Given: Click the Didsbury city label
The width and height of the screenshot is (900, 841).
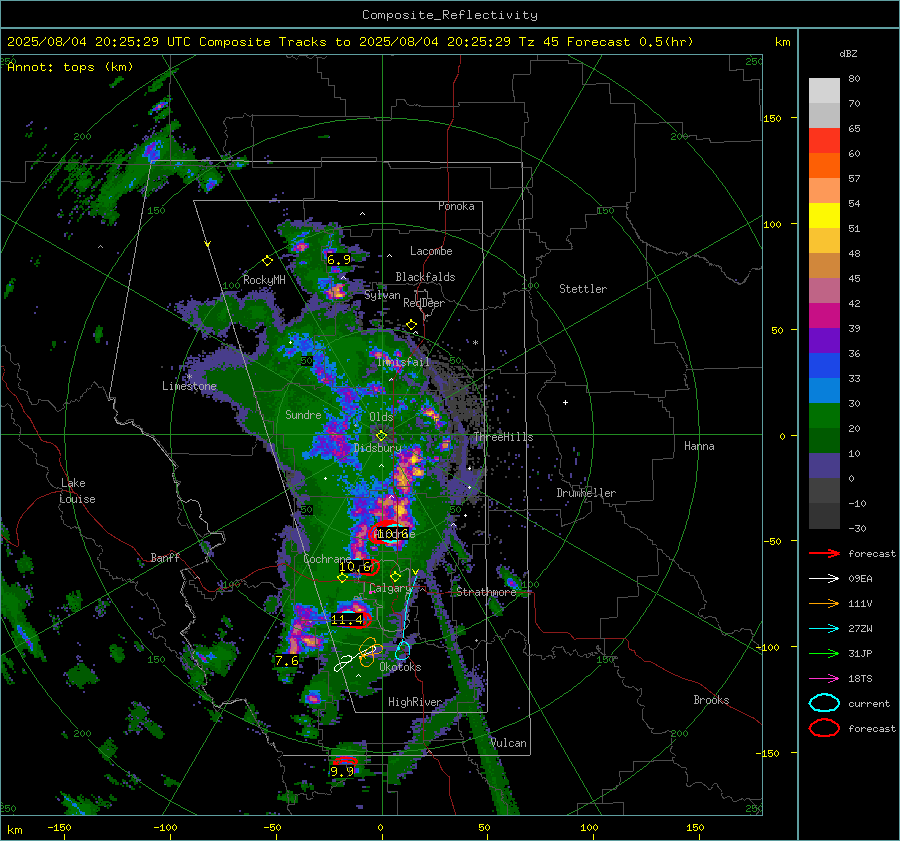Looking at the screenshot, I should 377,448.
